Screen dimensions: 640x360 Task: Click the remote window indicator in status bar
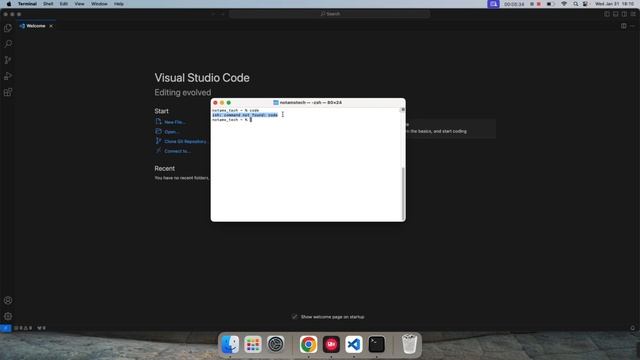click(x=5, y=328)
